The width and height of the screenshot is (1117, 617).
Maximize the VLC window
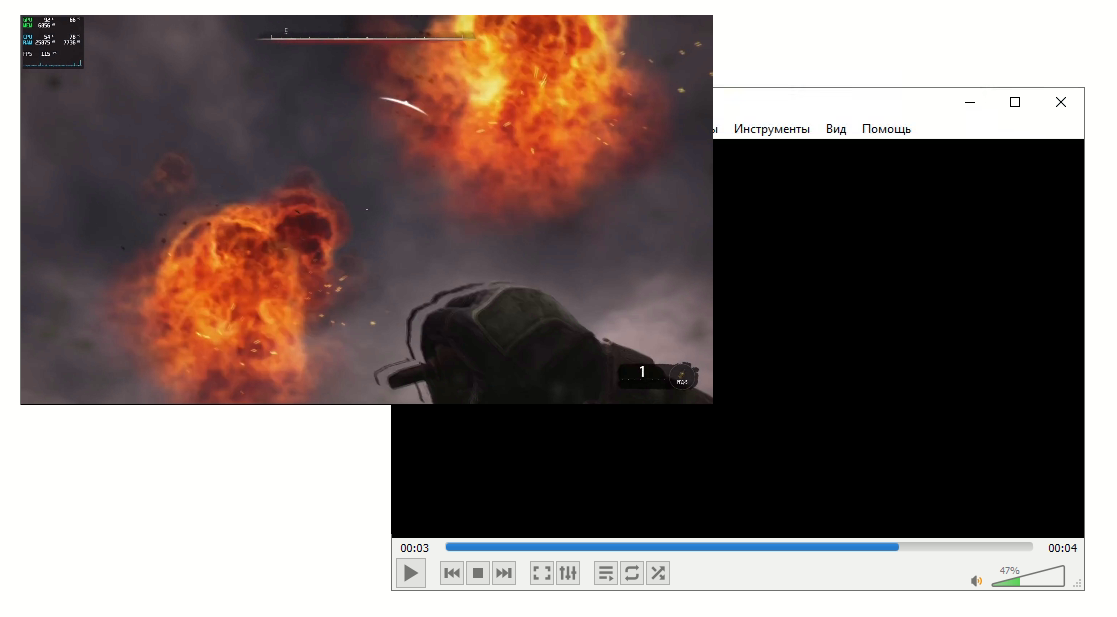point(1015,103)
